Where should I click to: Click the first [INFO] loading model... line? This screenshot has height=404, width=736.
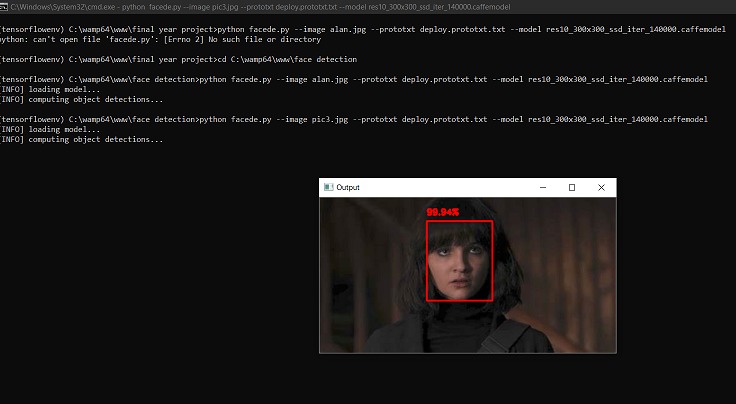tap(50, 89)
